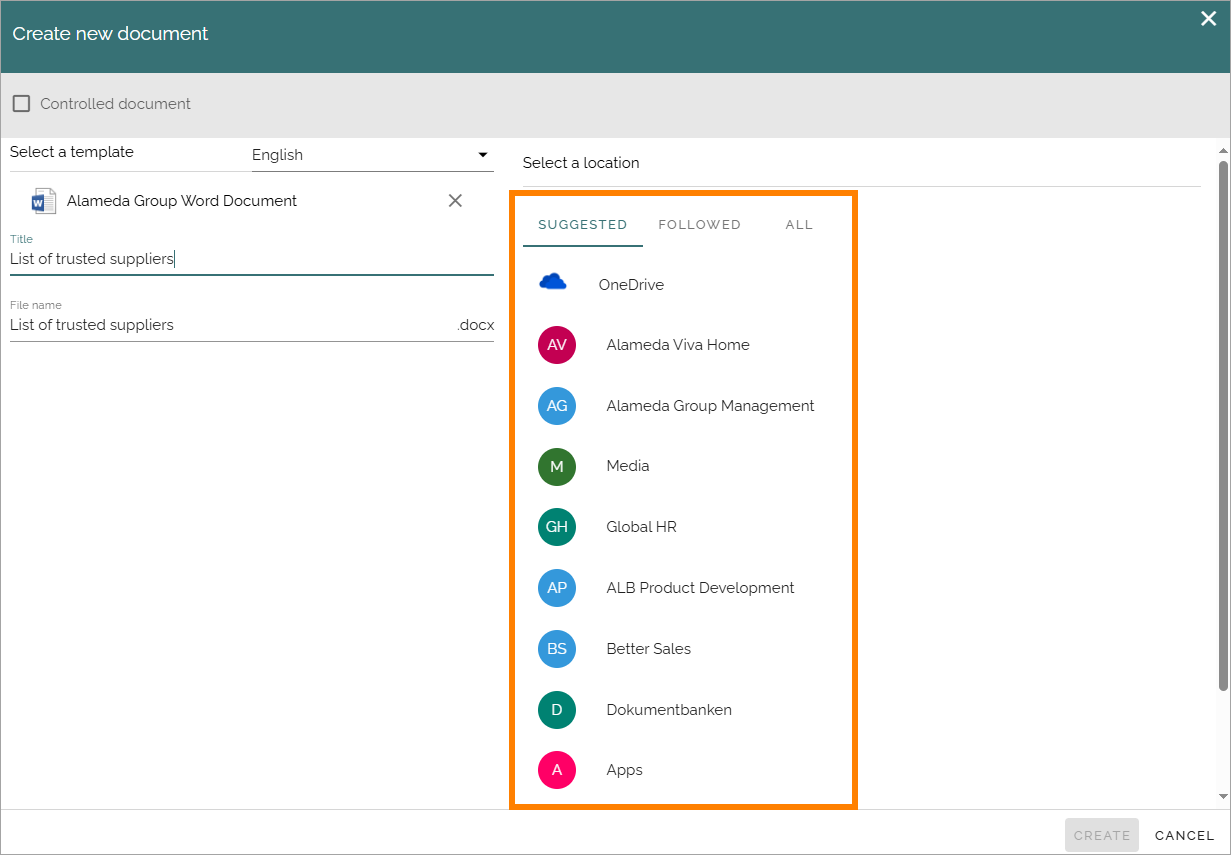The width and height of the screenshot is (1231, 855).
Task: Click the OneDrive cloud icon
Action: pyautogui.click(x=553, y=283)
